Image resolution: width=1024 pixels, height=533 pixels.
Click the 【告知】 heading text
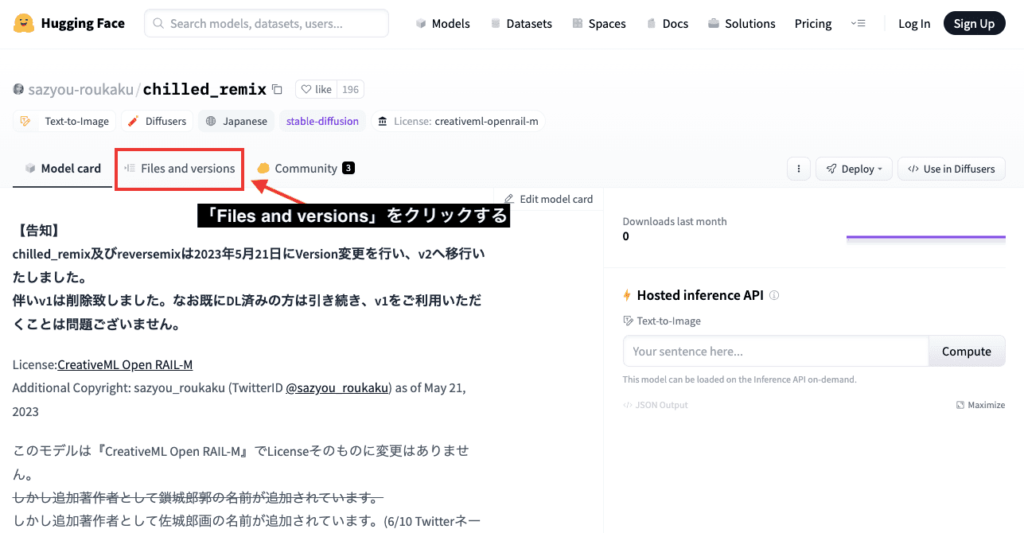(39, 230)
